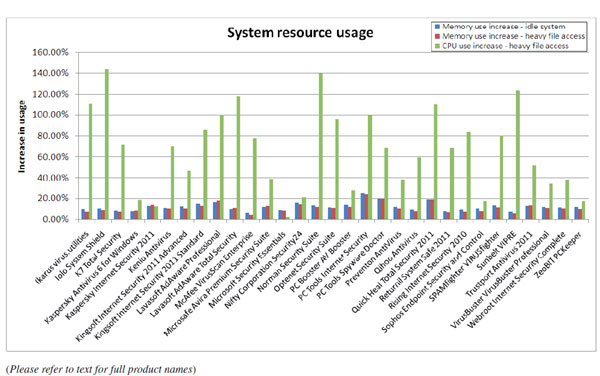600x376 pixels.
Task: Click the blue legend swatch for idle memory
Action: coord(437,27)
